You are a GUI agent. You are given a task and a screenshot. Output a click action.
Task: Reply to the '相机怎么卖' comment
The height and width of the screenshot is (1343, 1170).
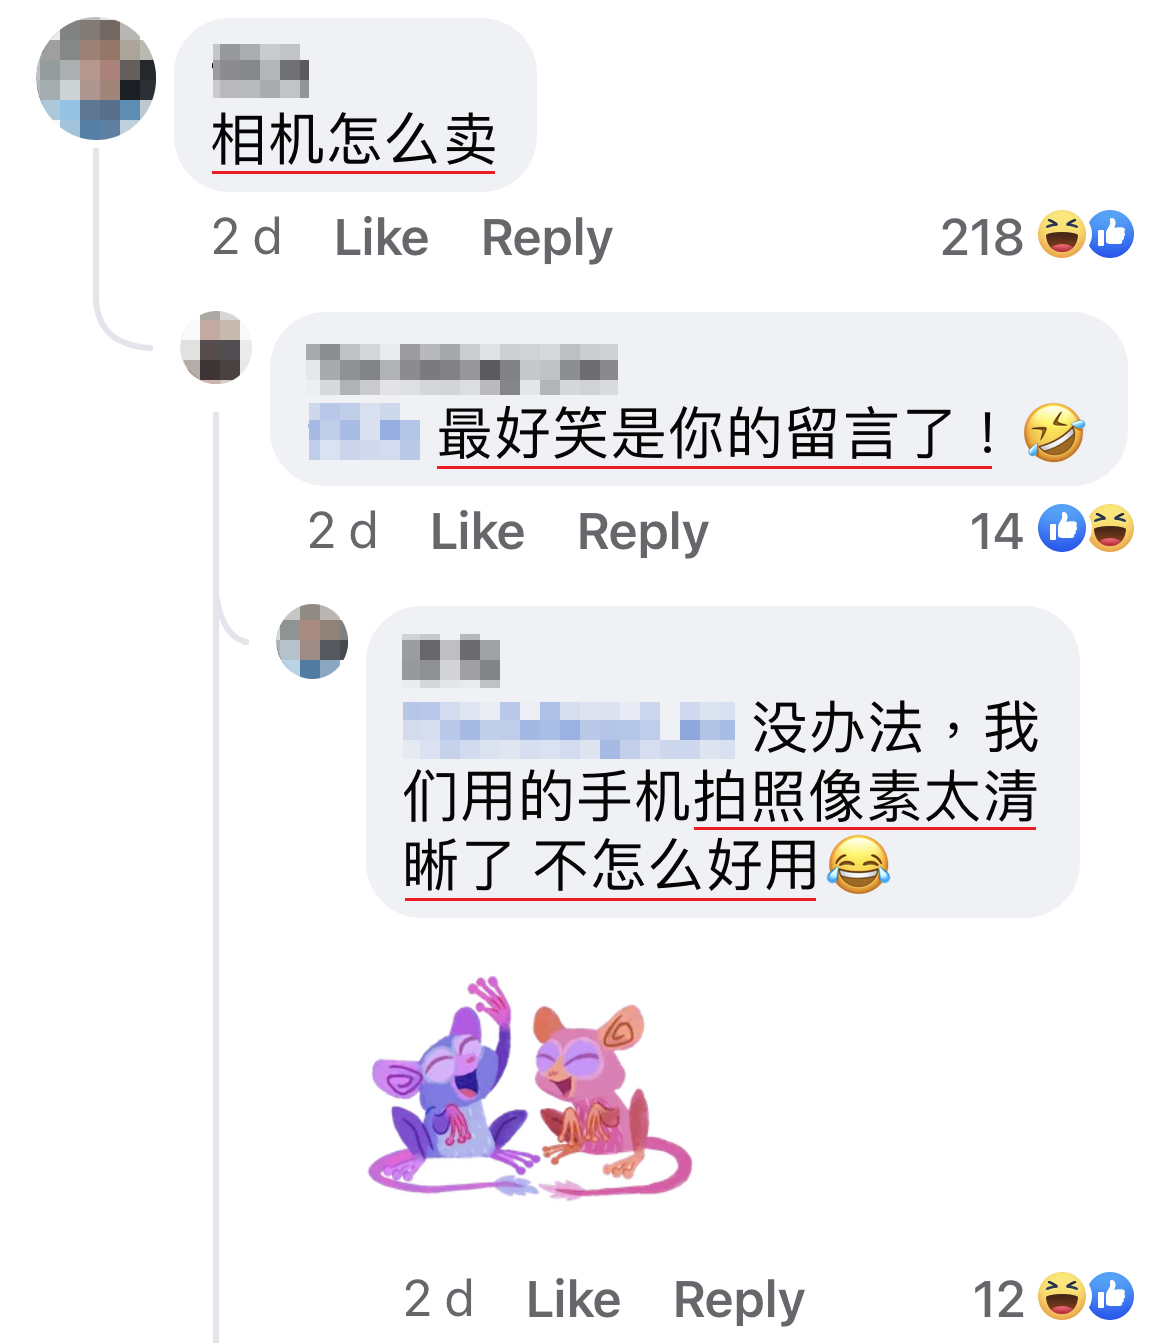tap(546, 240)
